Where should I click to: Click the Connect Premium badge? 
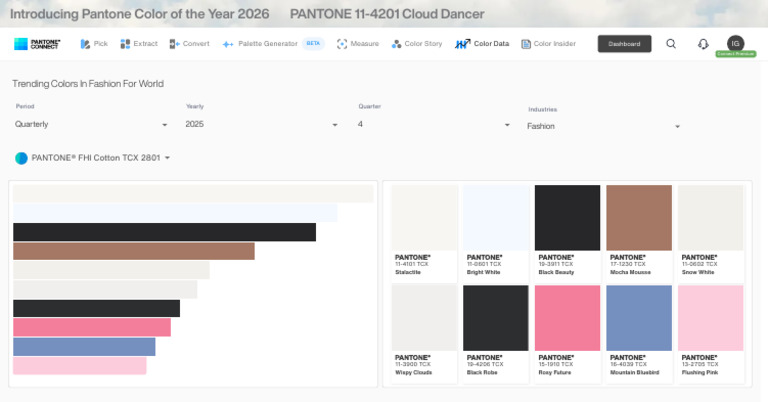point(736,54)
